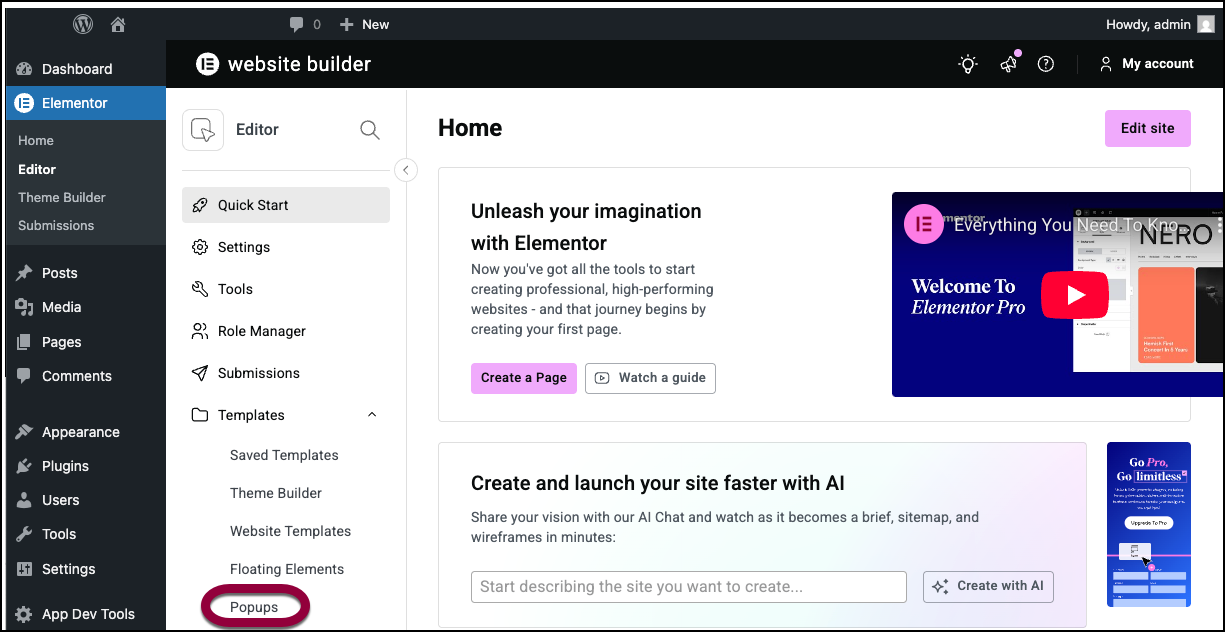Open the My account menu
Image resolution: width=1225 pixels, height=632 pixels.
pyautogui.click(x=1146, y=64)
